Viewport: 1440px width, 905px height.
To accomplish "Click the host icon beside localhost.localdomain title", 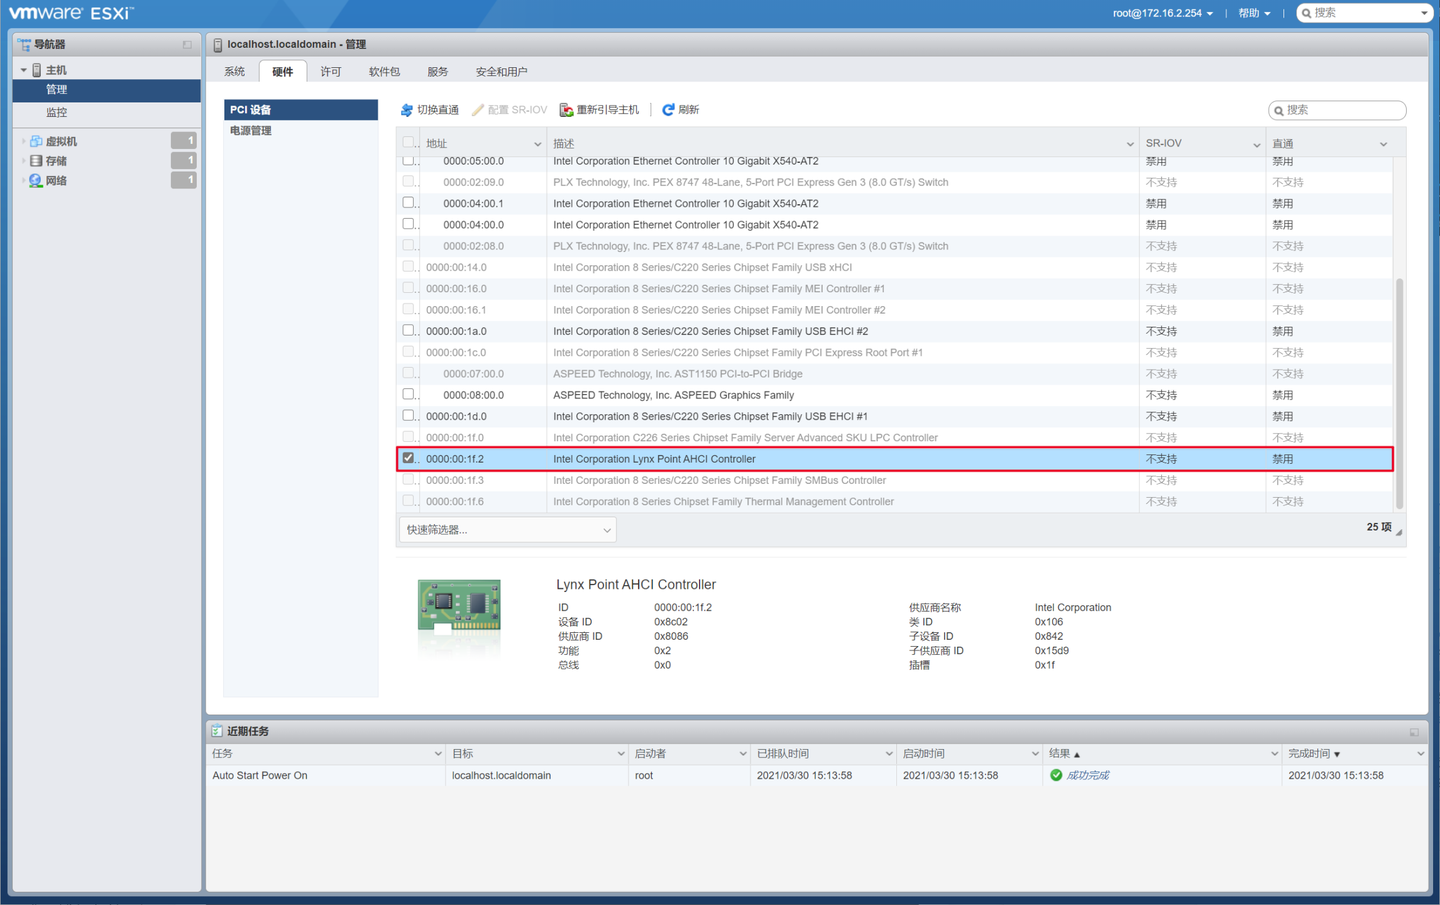I will pos(218,45).
